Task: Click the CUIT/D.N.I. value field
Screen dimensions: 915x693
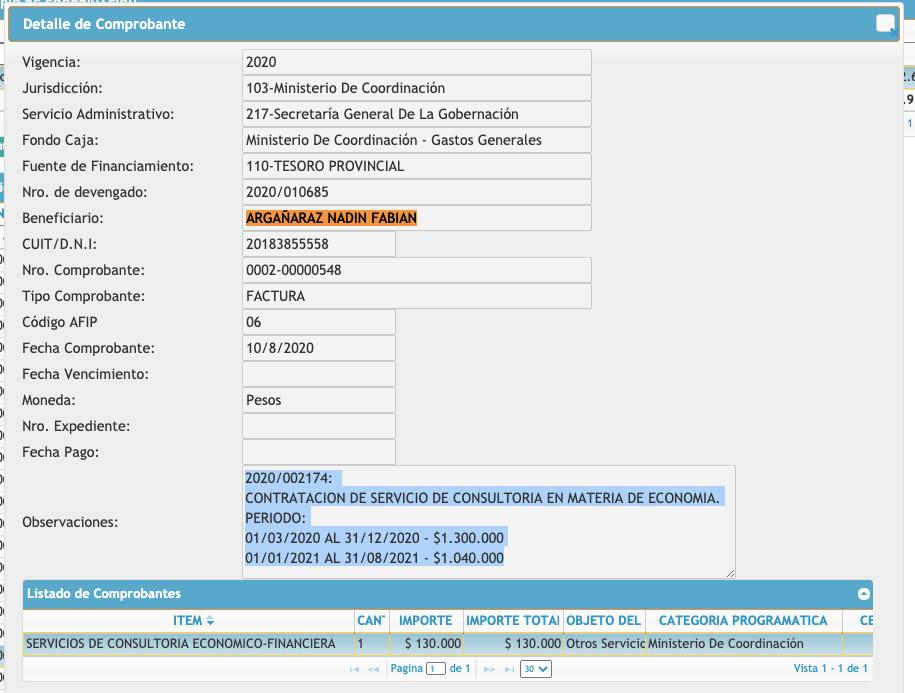Action: point(319,244)
